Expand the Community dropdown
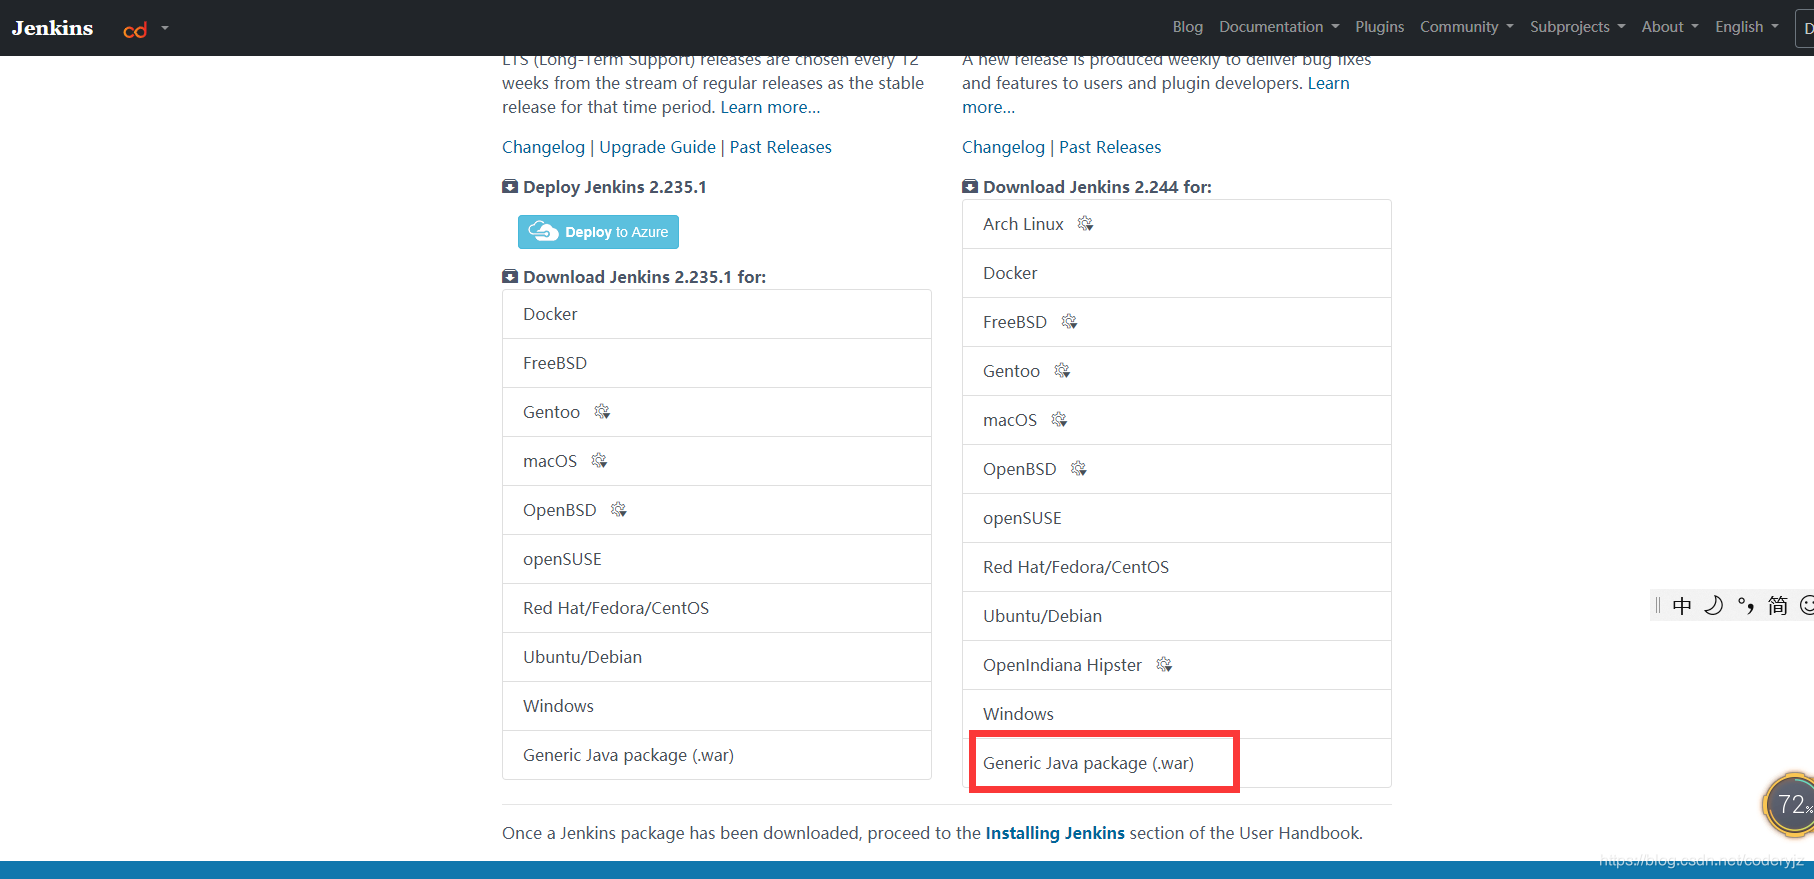Screen dimensions: 1814x879 pyautogui.click(x=1467, y=27)
